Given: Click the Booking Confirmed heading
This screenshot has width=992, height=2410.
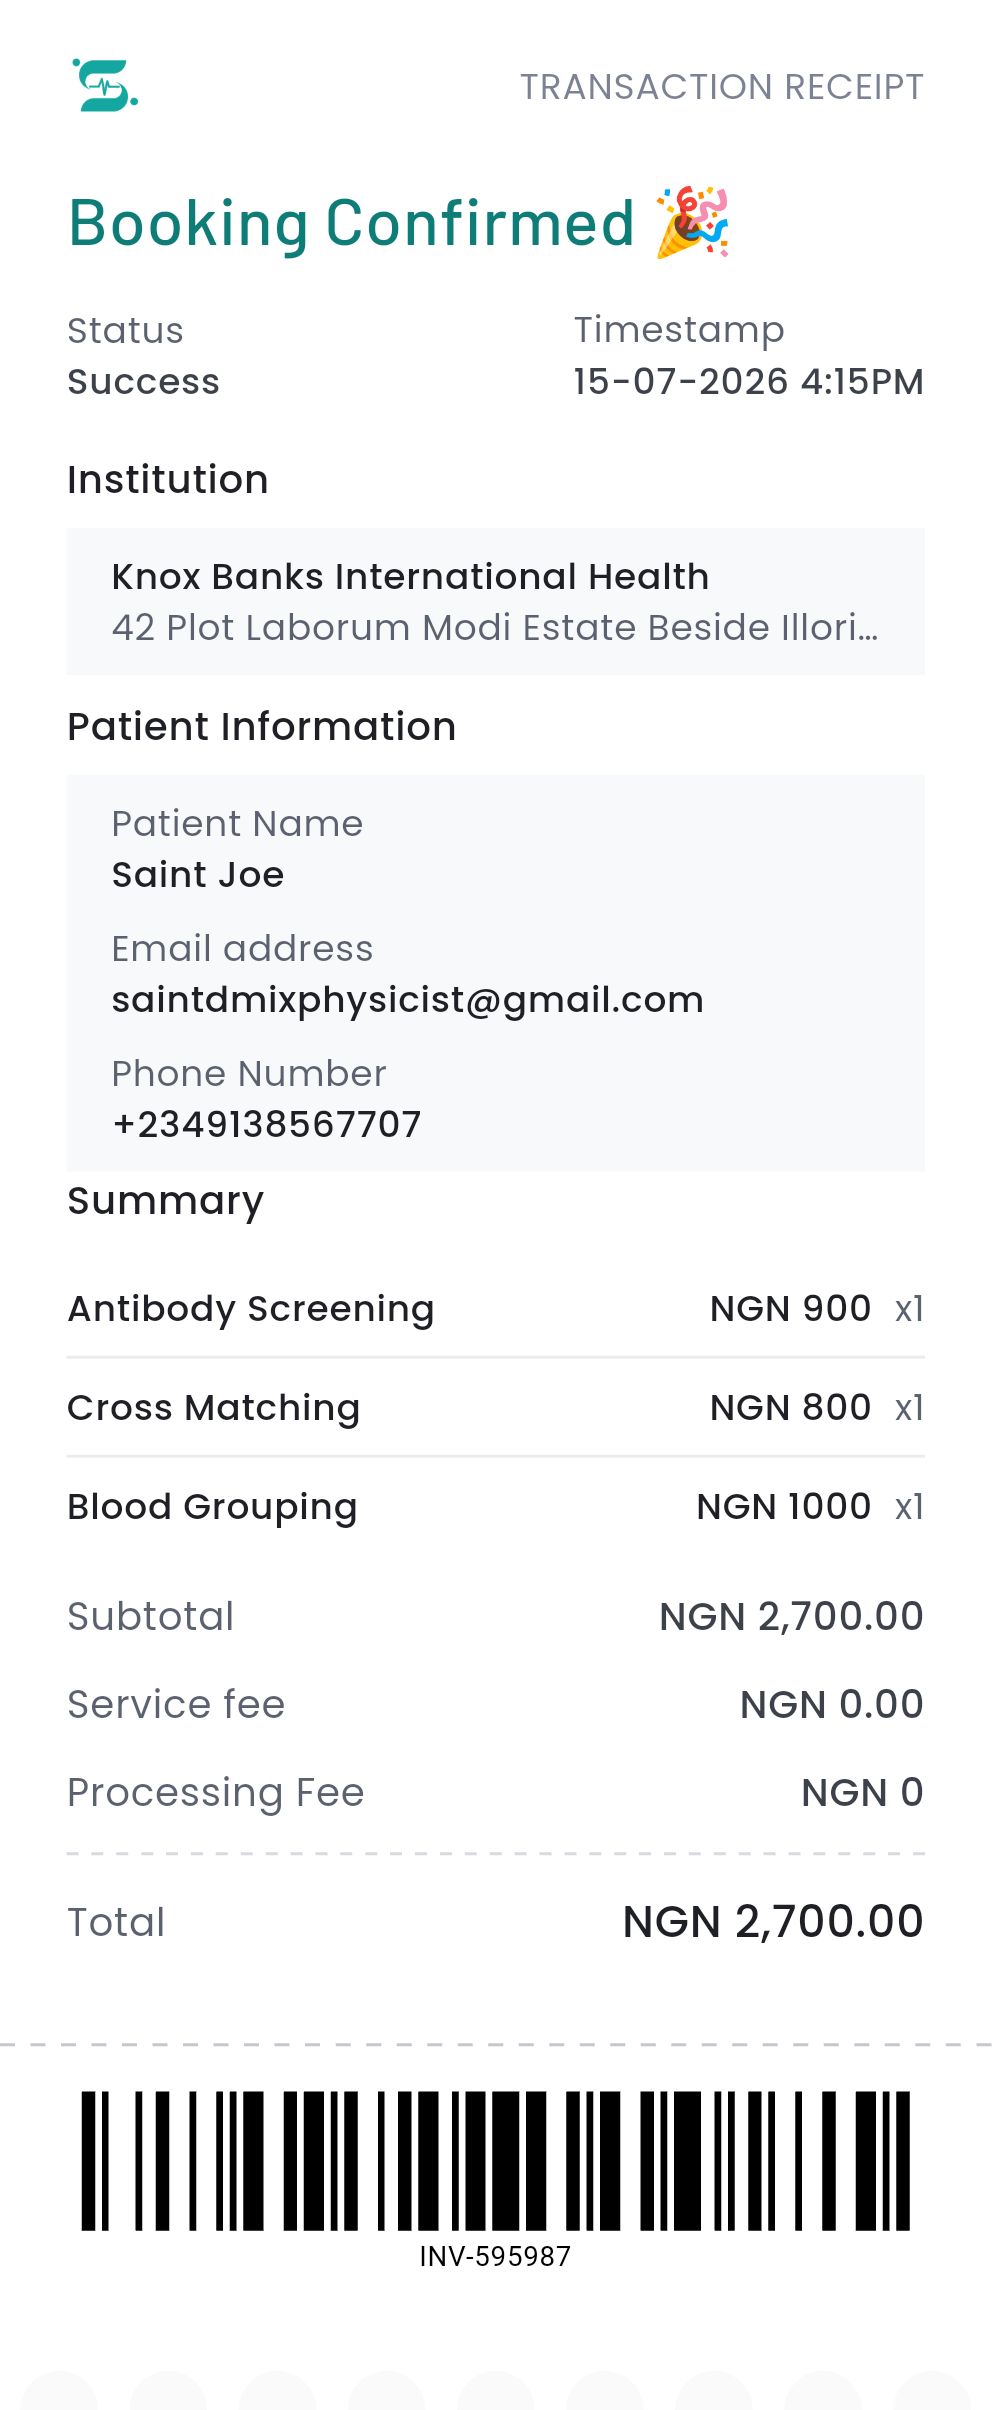Looking at the screenshot, I should (x=352, y=223).
